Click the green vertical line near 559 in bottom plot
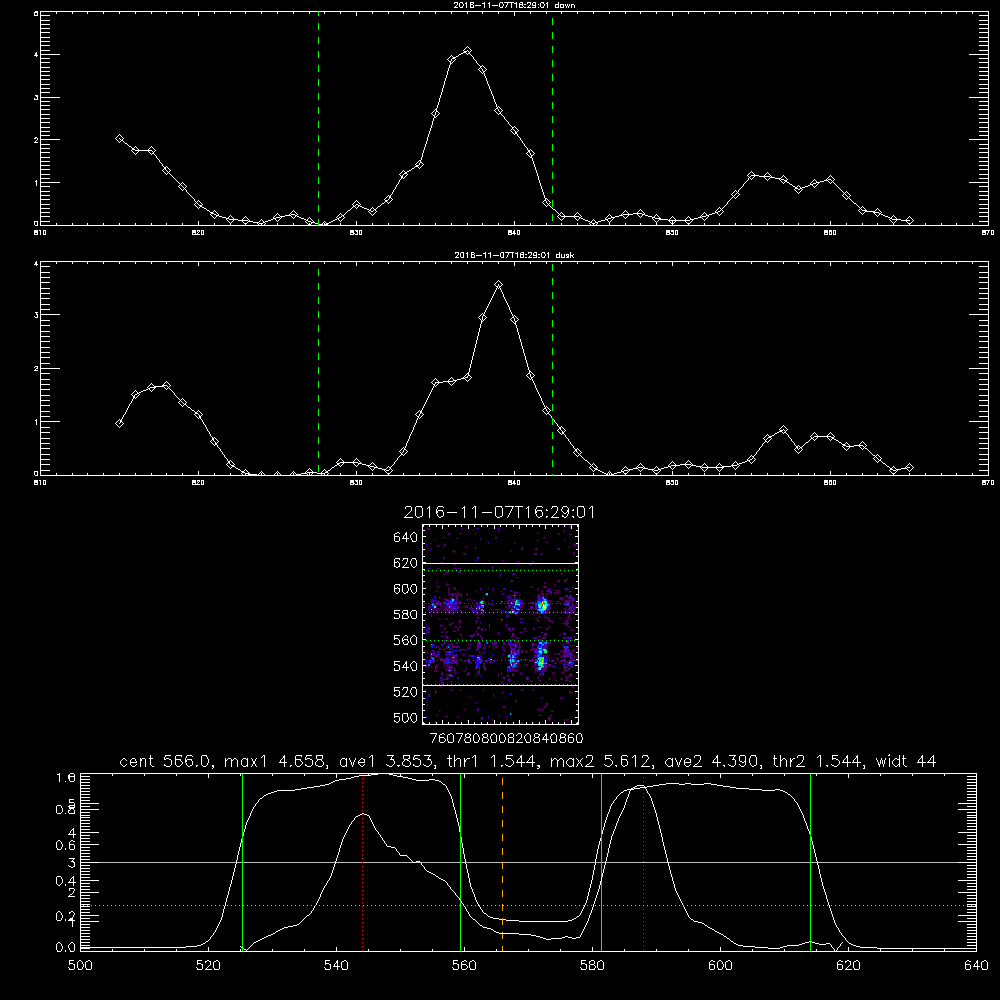This screenshot has width=1000, height=1000. (x=460, y=862)
